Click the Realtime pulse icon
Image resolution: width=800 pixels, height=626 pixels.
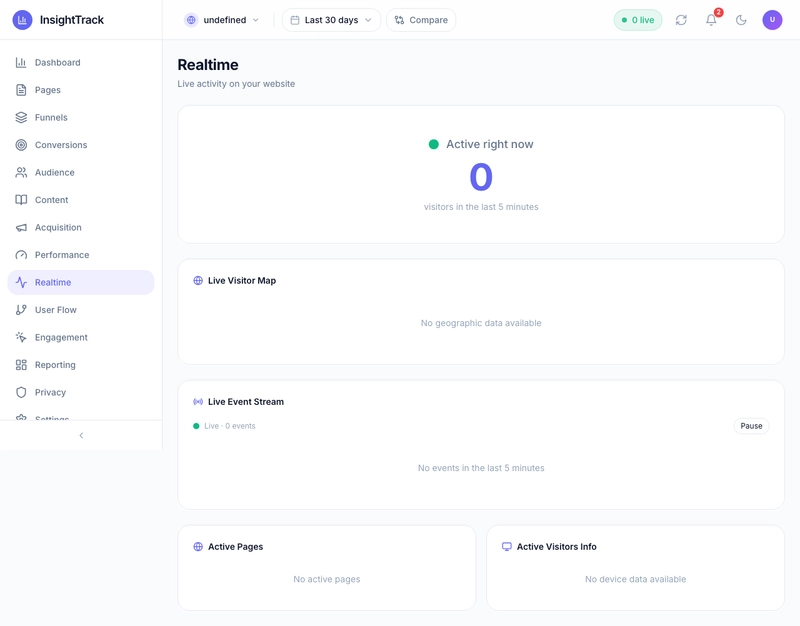pos(21,283)
